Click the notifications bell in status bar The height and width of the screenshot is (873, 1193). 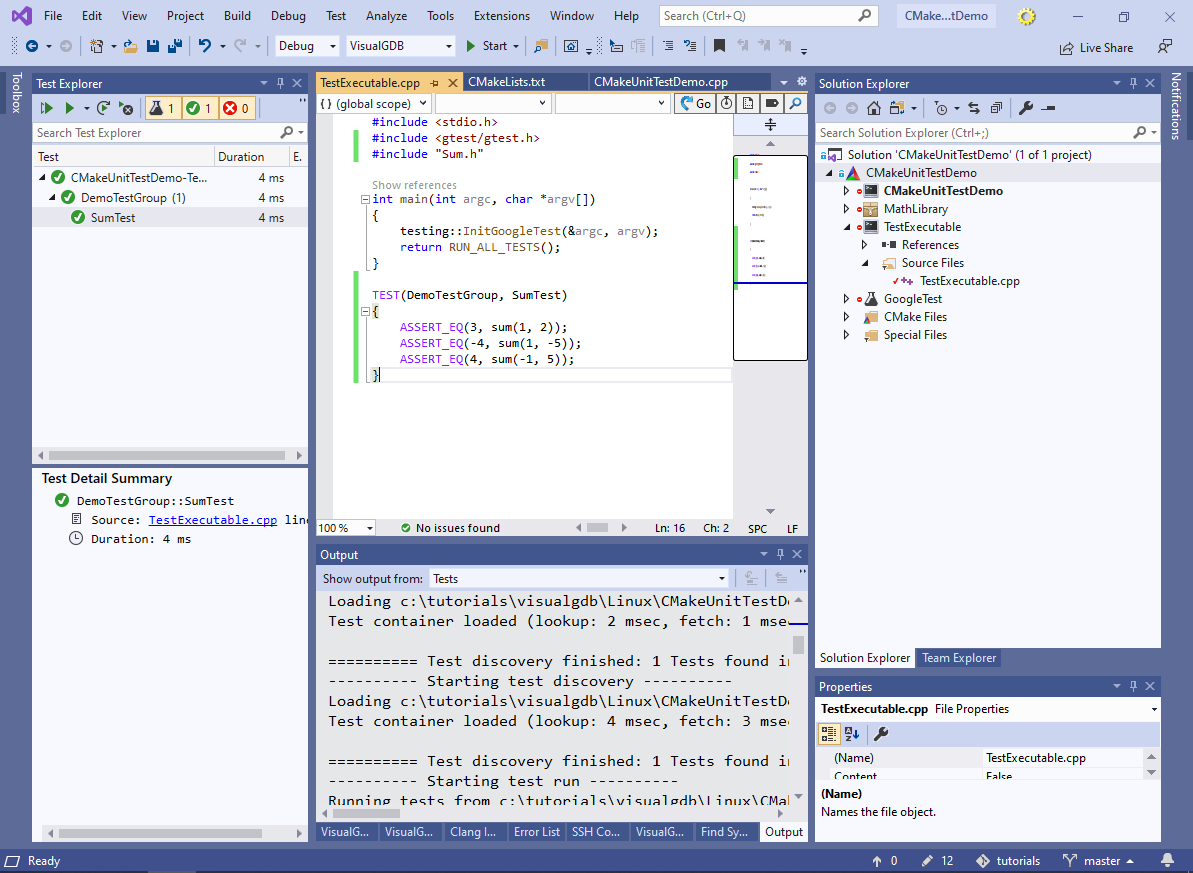pos(1167,861)
